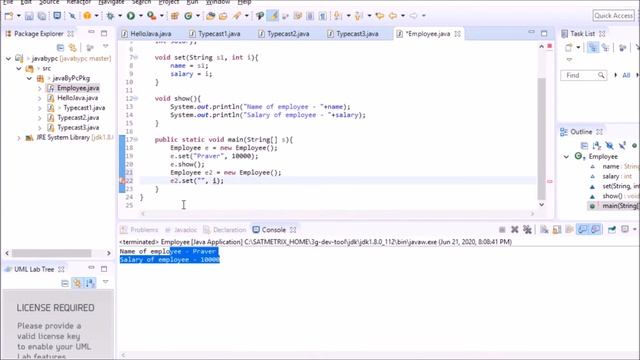This screenshot has width=640, height=360.
Task: Toggle Link with Editor in Package Explorer
Action: pos(73,48)
